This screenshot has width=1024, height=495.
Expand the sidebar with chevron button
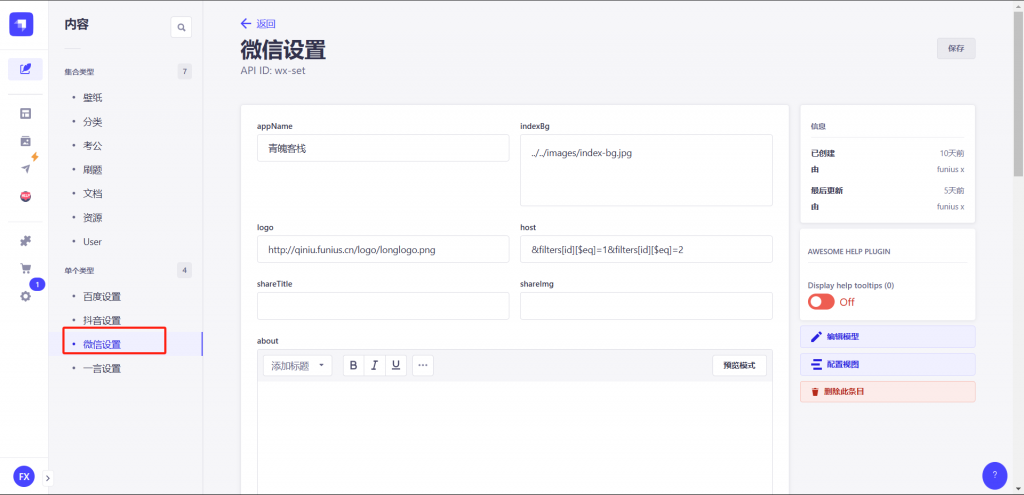point(48,478)
